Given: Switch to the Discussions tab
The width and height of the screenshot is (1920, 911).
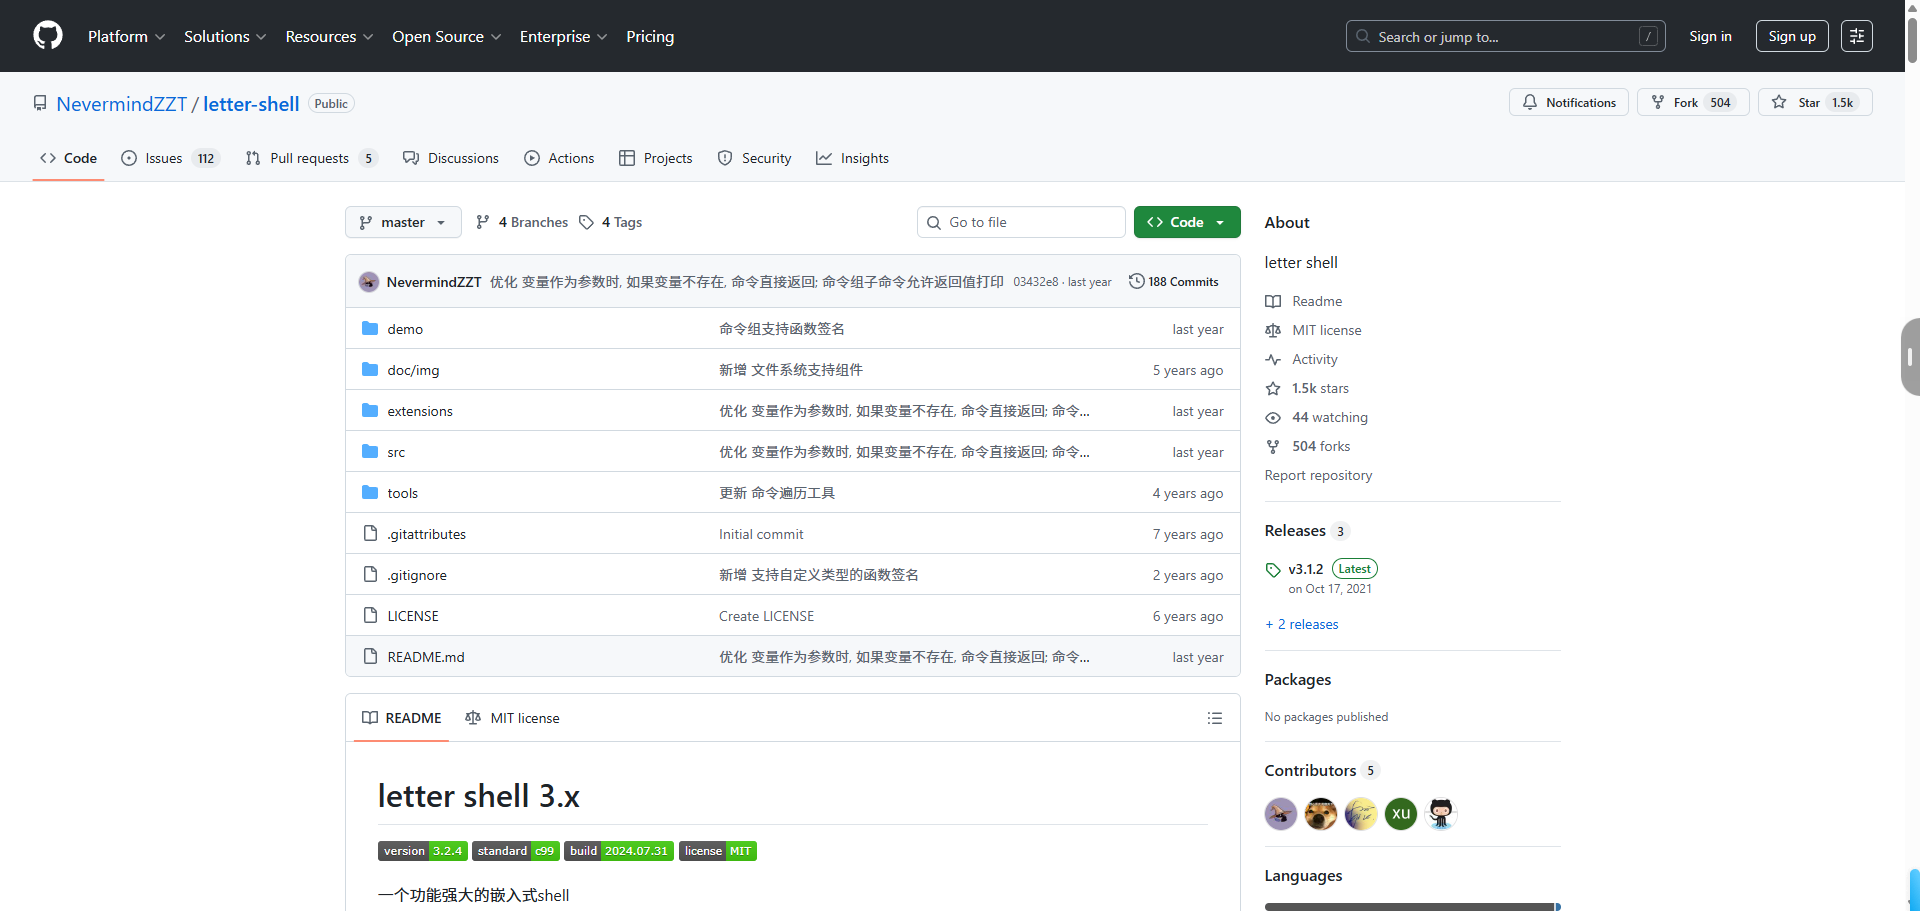Looking at the screenshot, I should (450, 158).
